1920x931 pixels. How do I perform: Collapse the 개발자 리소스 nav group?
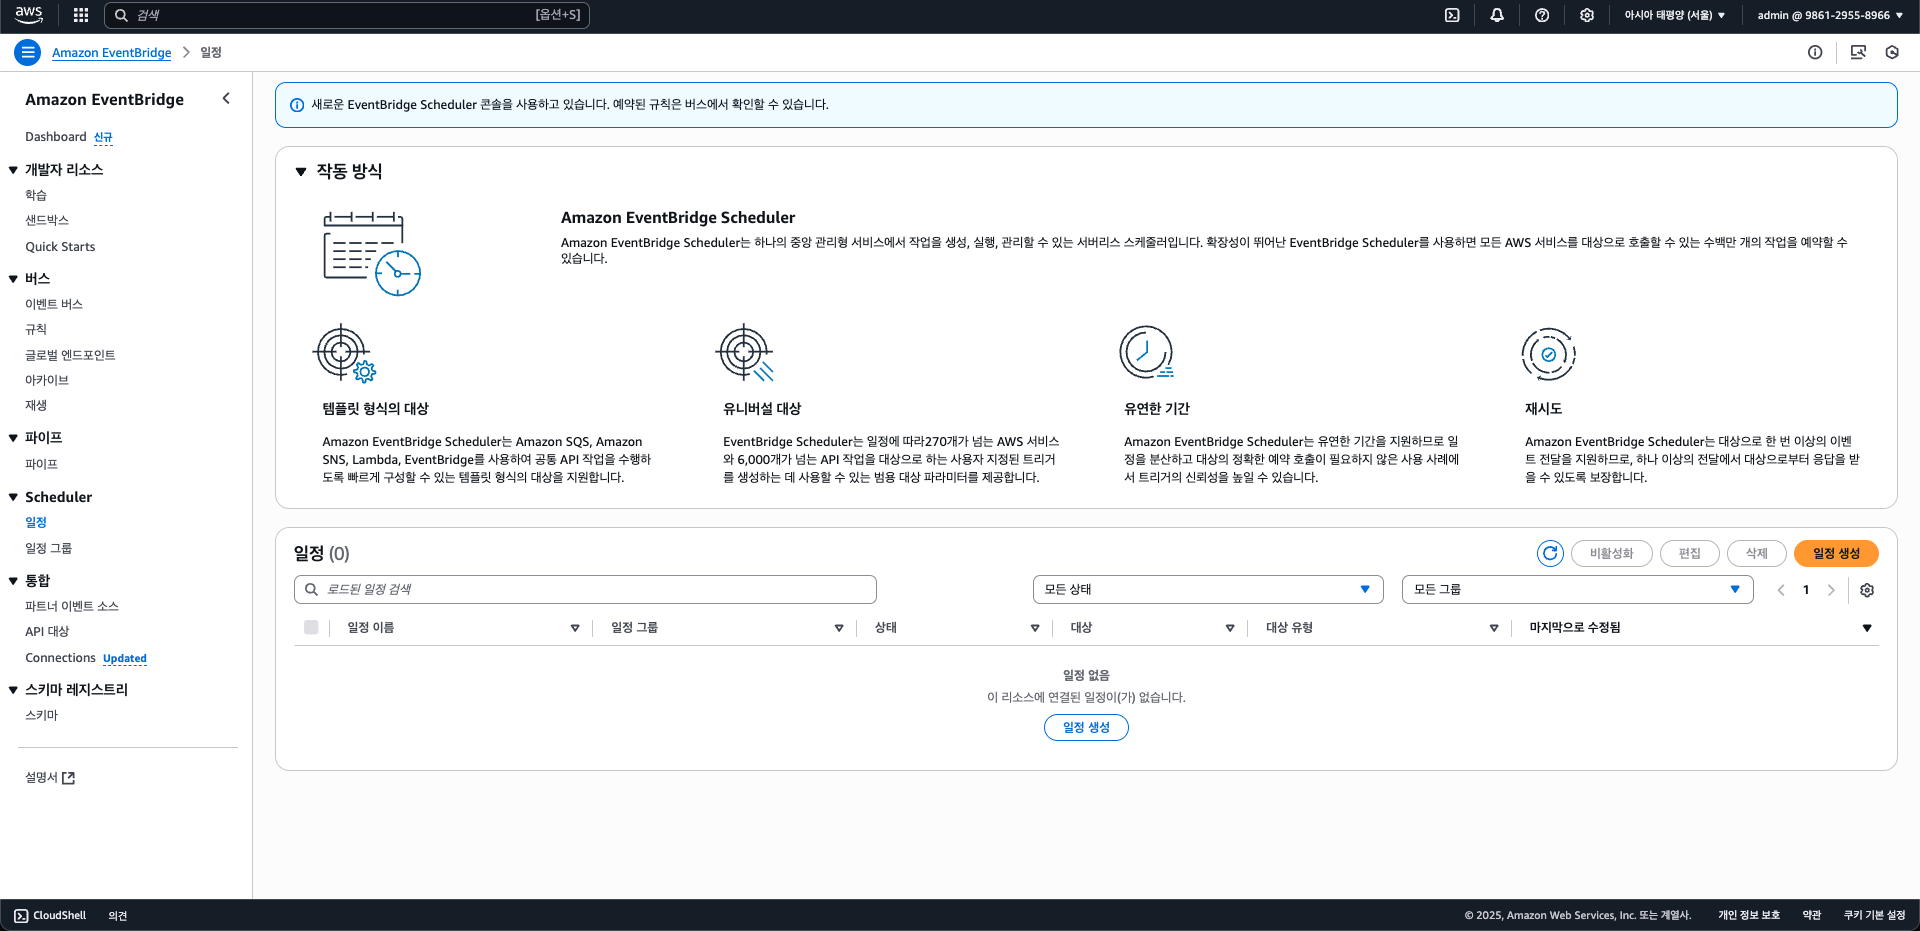click(13, 170)
